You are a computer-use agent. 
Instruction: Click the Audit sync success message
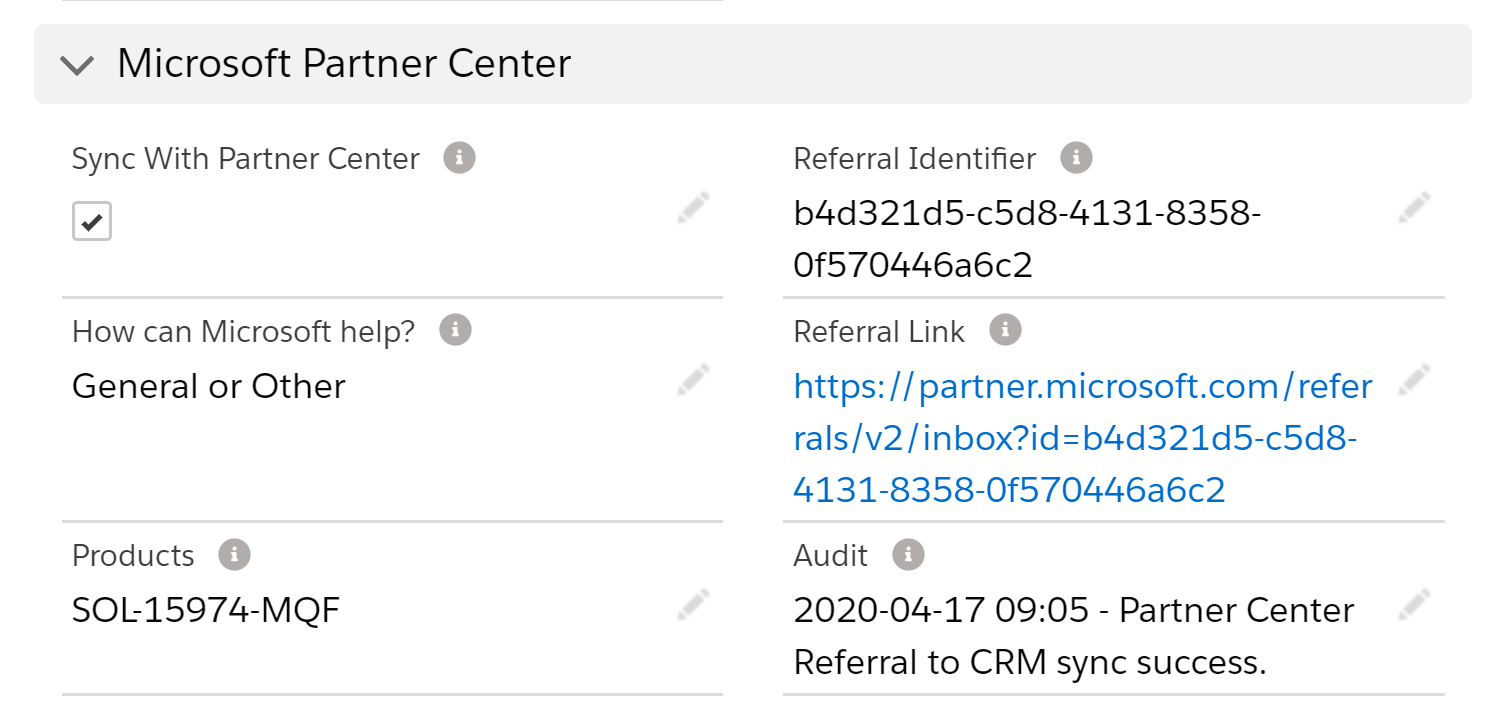click(x=1073, y=636)
